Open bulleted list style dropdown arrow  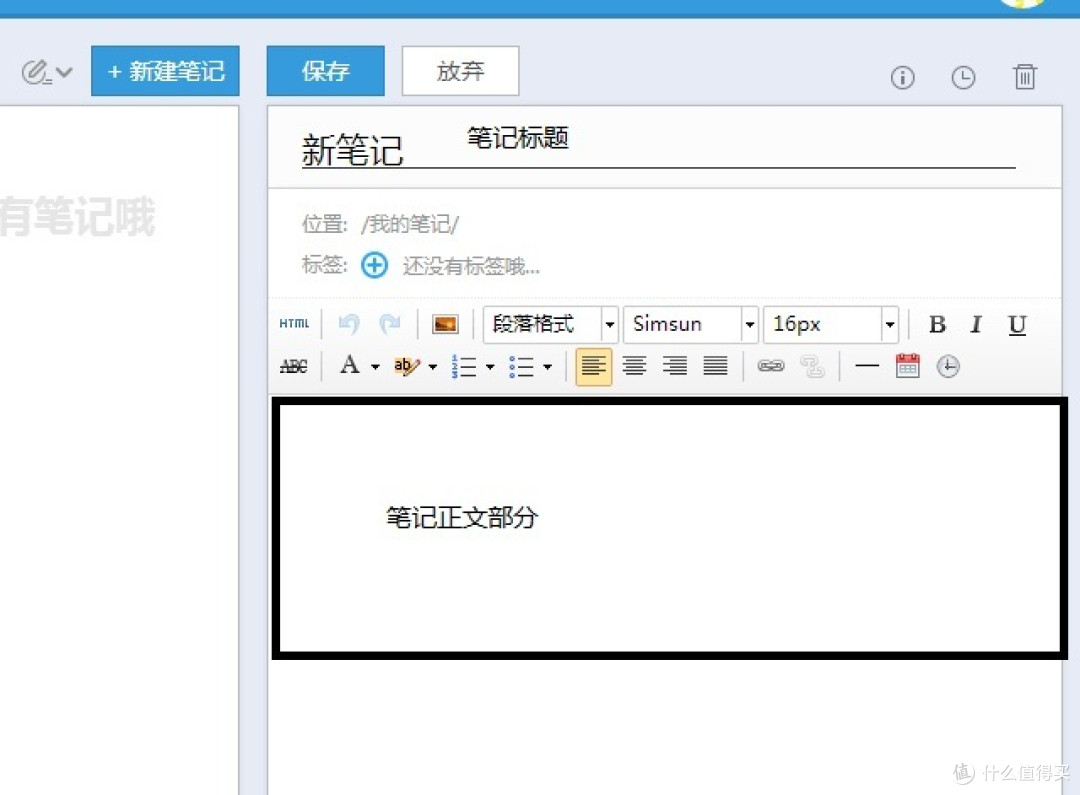(x=548, y=366)
